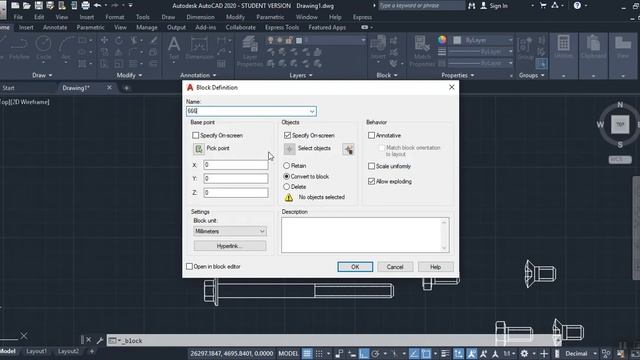Viewport: 640px width, 360px height.
Task: Check Open in block editor
Action: pos(189,267)
